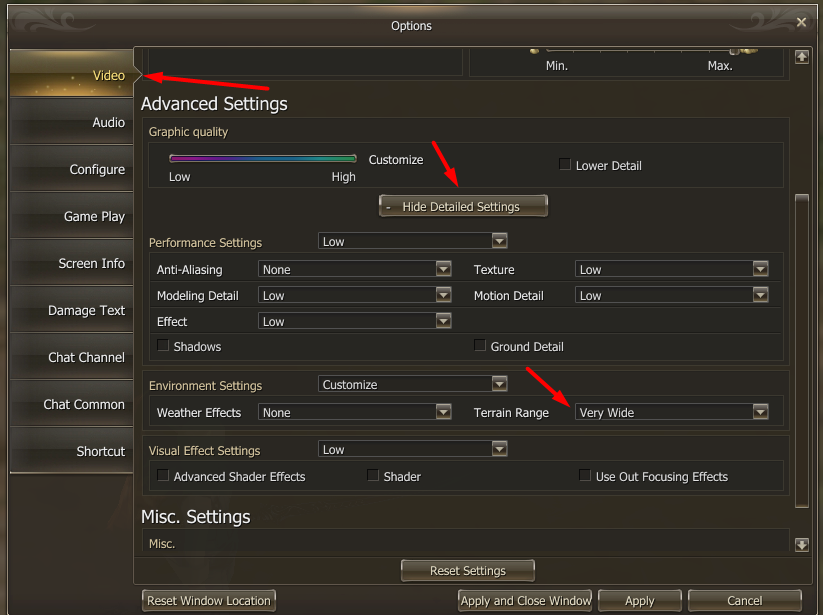
Task: Open the Motion Detail dropdown
Action: [671, 295]
